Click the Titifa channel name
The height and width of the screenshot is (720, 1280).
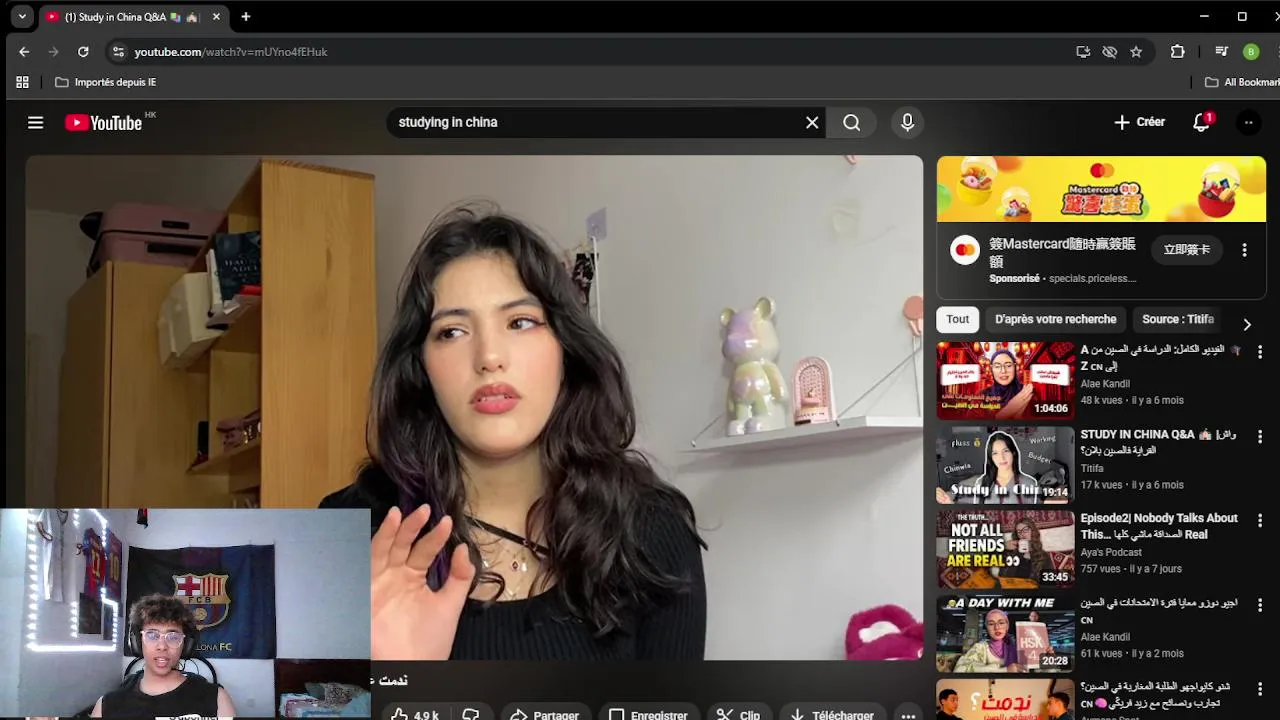tap(1092, 468)
